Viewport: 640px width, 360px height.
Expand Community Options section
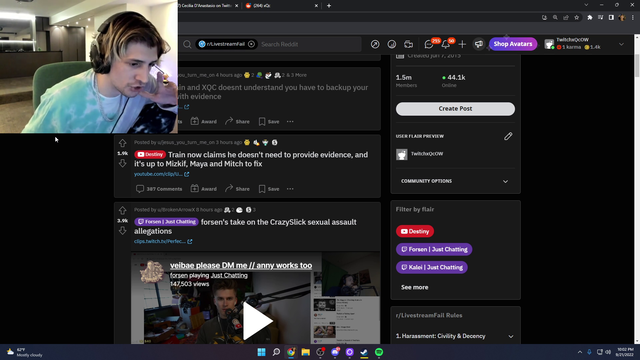point(455,181)
